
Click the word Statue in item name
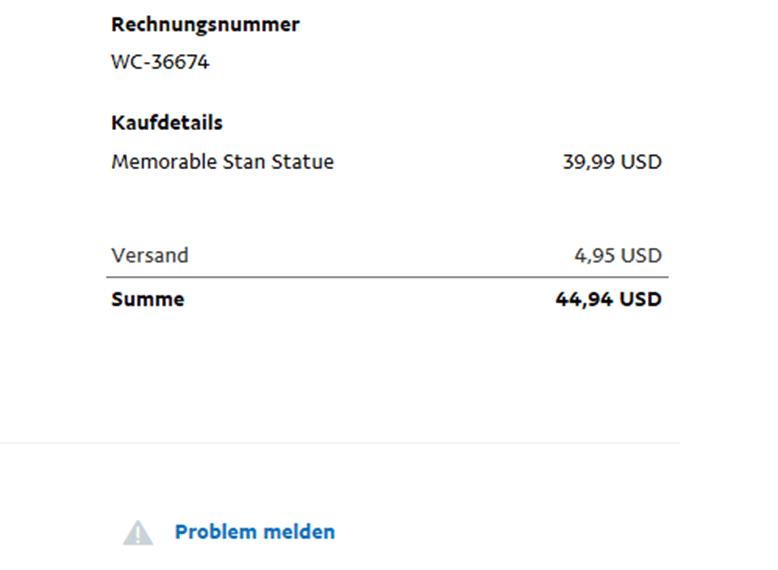pos(303,162)
